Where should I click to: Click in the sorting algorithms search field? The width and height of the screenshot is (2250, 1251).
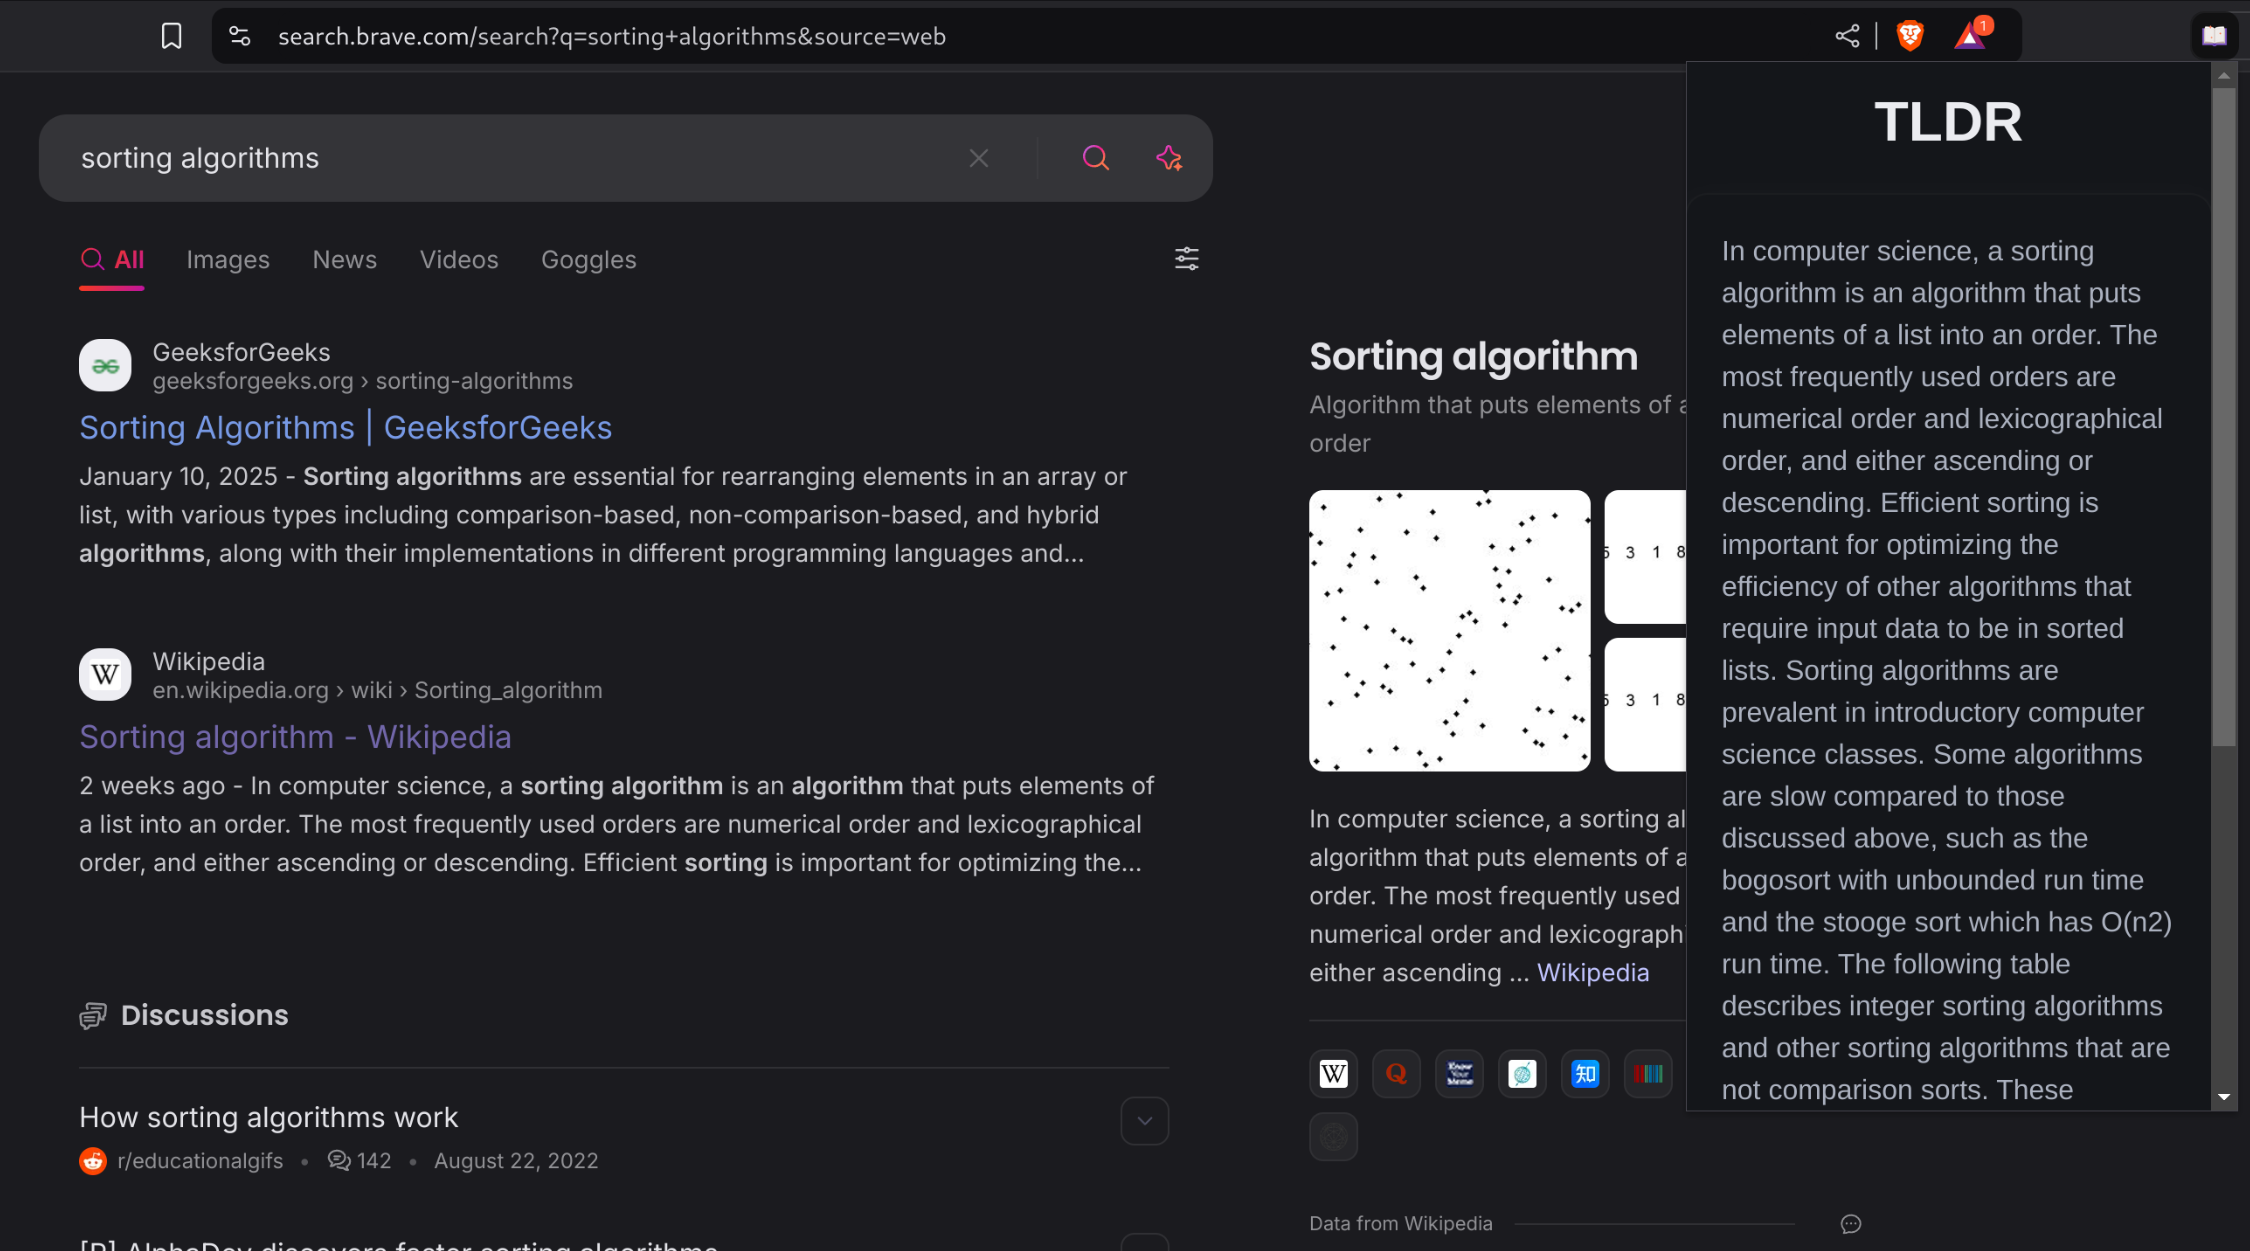point(500,158)
